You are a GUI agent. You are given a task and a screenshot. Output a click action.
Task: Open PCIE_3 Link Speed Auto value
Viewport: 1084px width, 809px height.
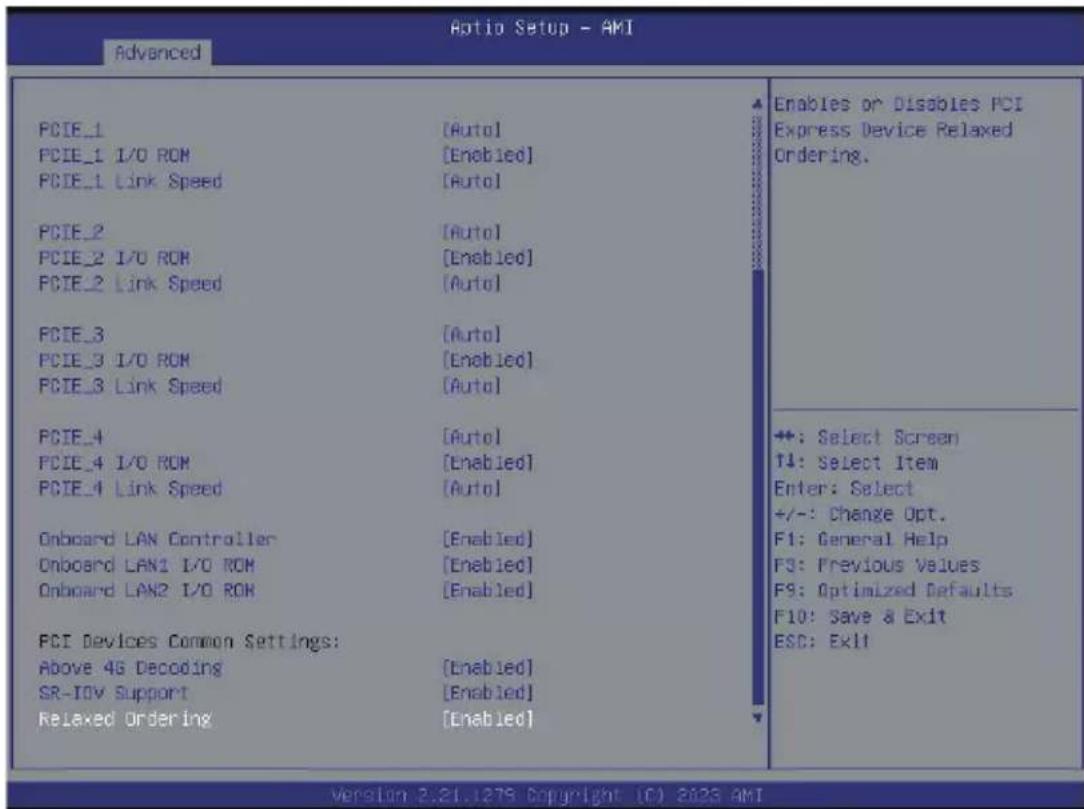(471, 386)
